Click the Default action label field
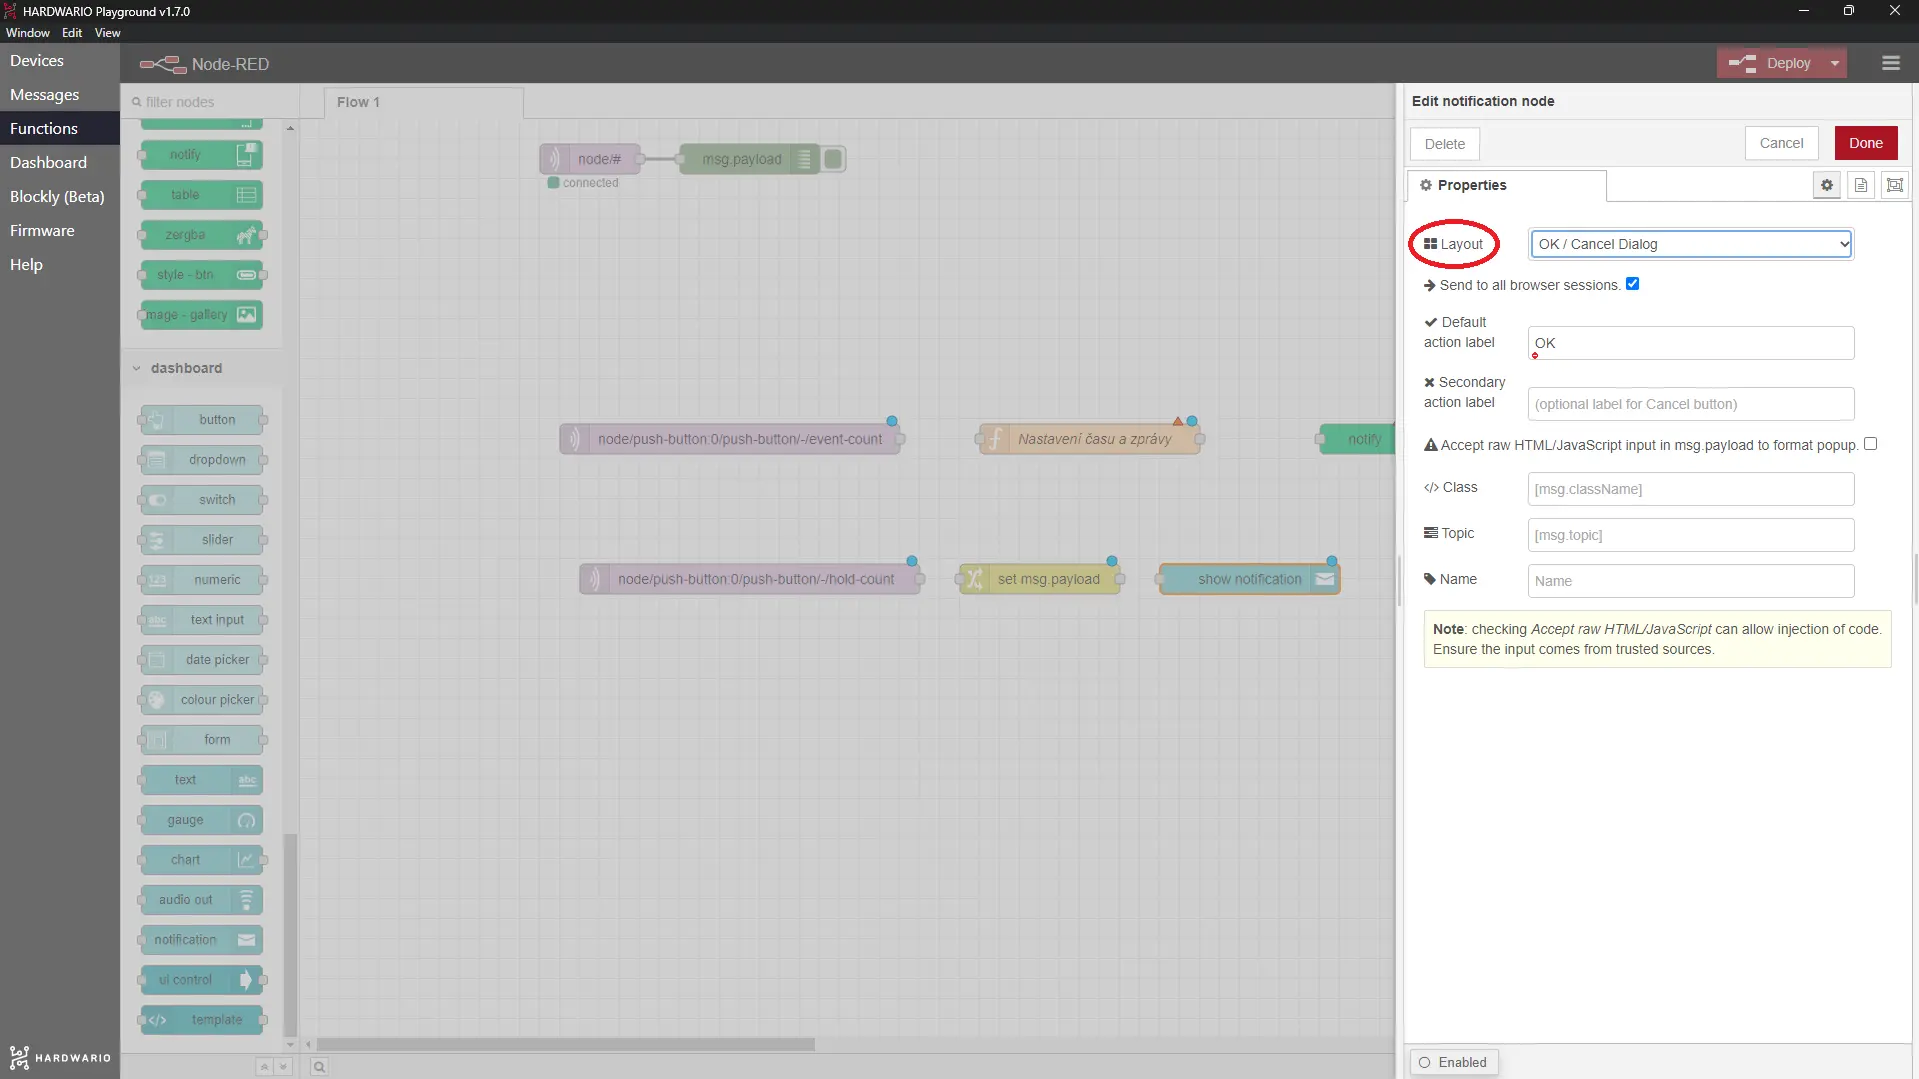The height and width of the screenshot is (1079, 1919). tap(1691, 343)
